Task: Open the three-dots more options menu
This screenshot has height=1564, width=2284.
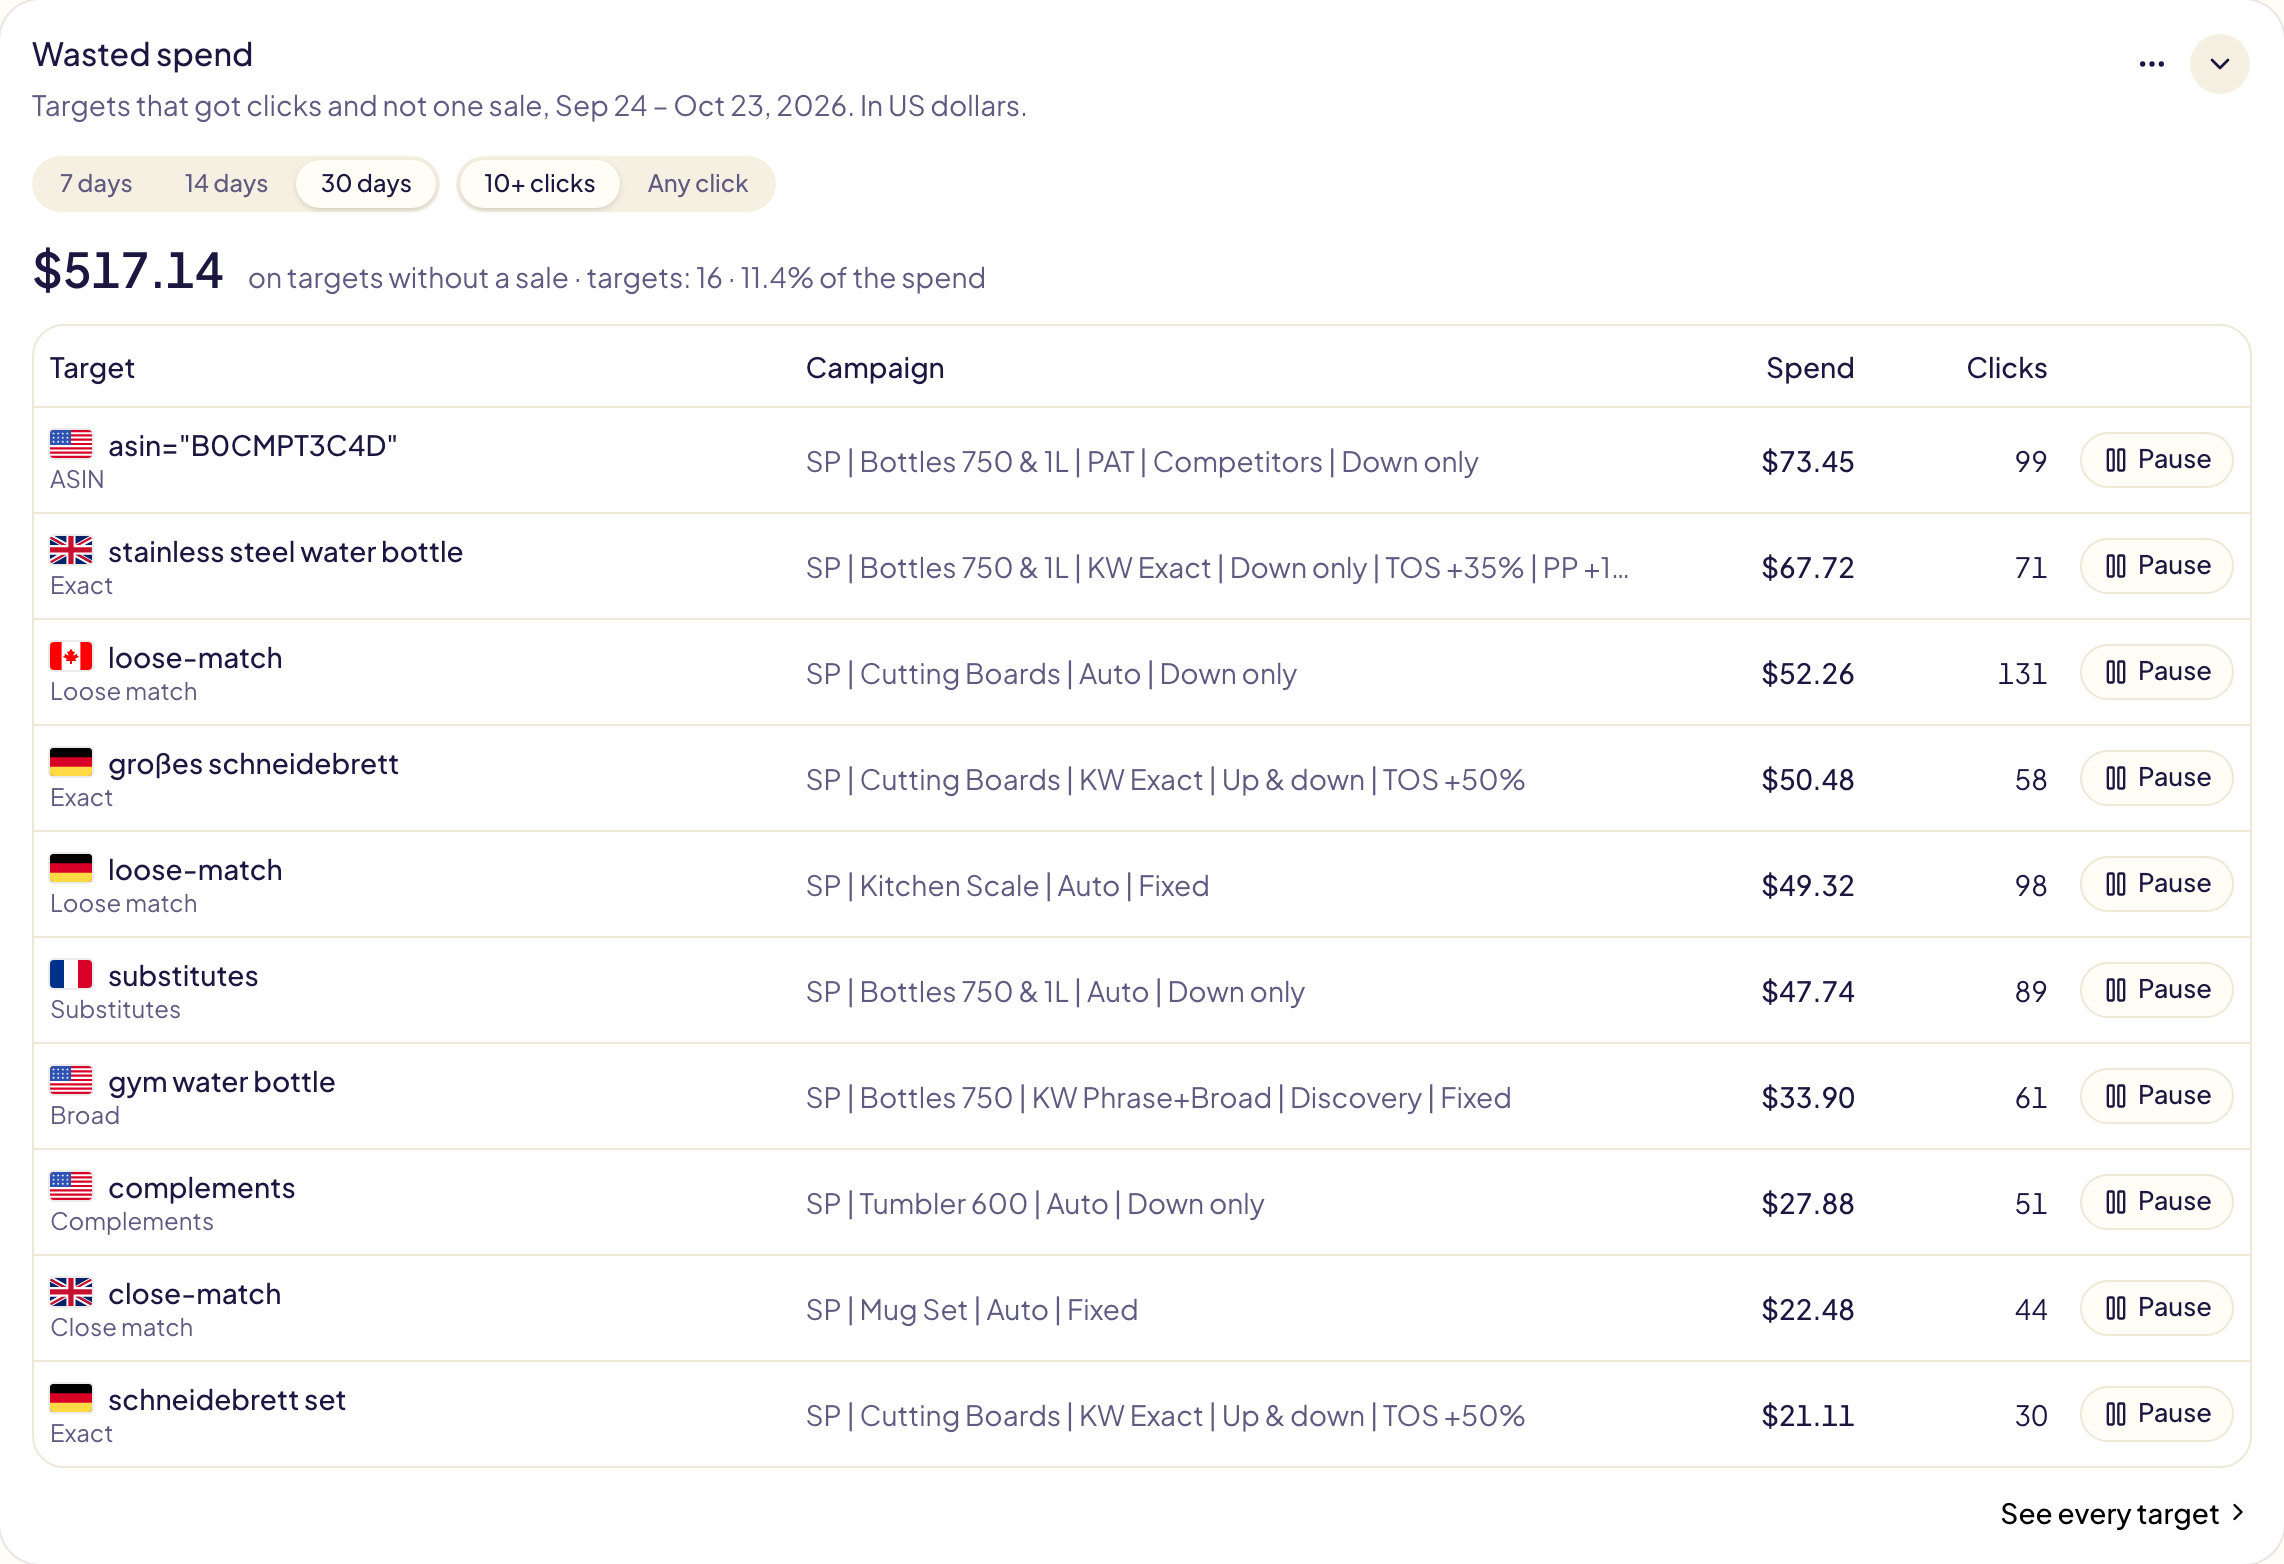Action: click(2151, 64)
